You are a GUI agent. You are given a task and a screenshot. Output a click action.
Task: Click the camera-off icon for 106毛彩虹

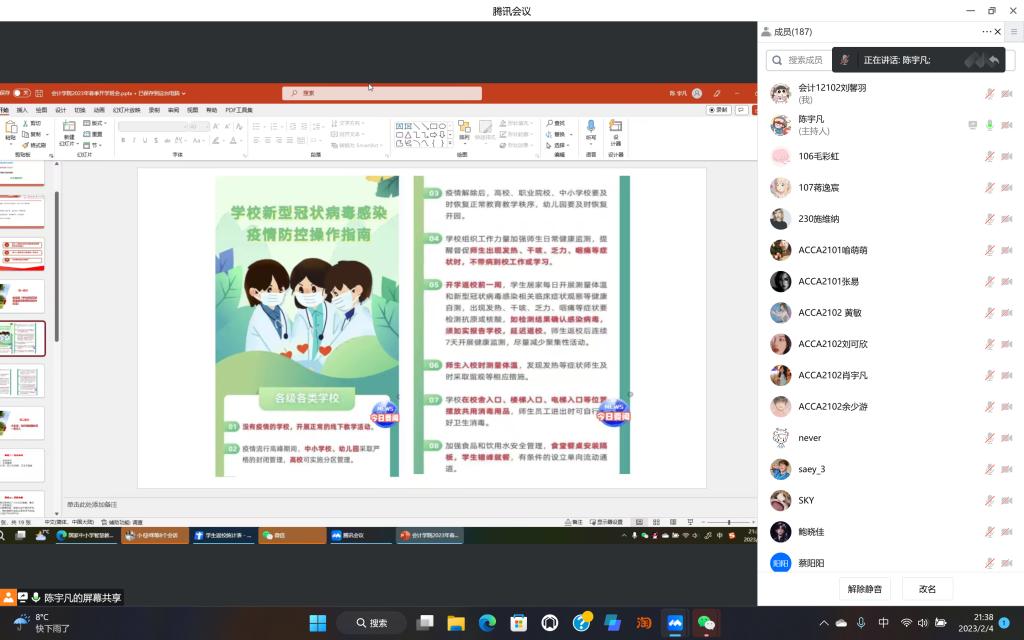tap(1007, 156)
